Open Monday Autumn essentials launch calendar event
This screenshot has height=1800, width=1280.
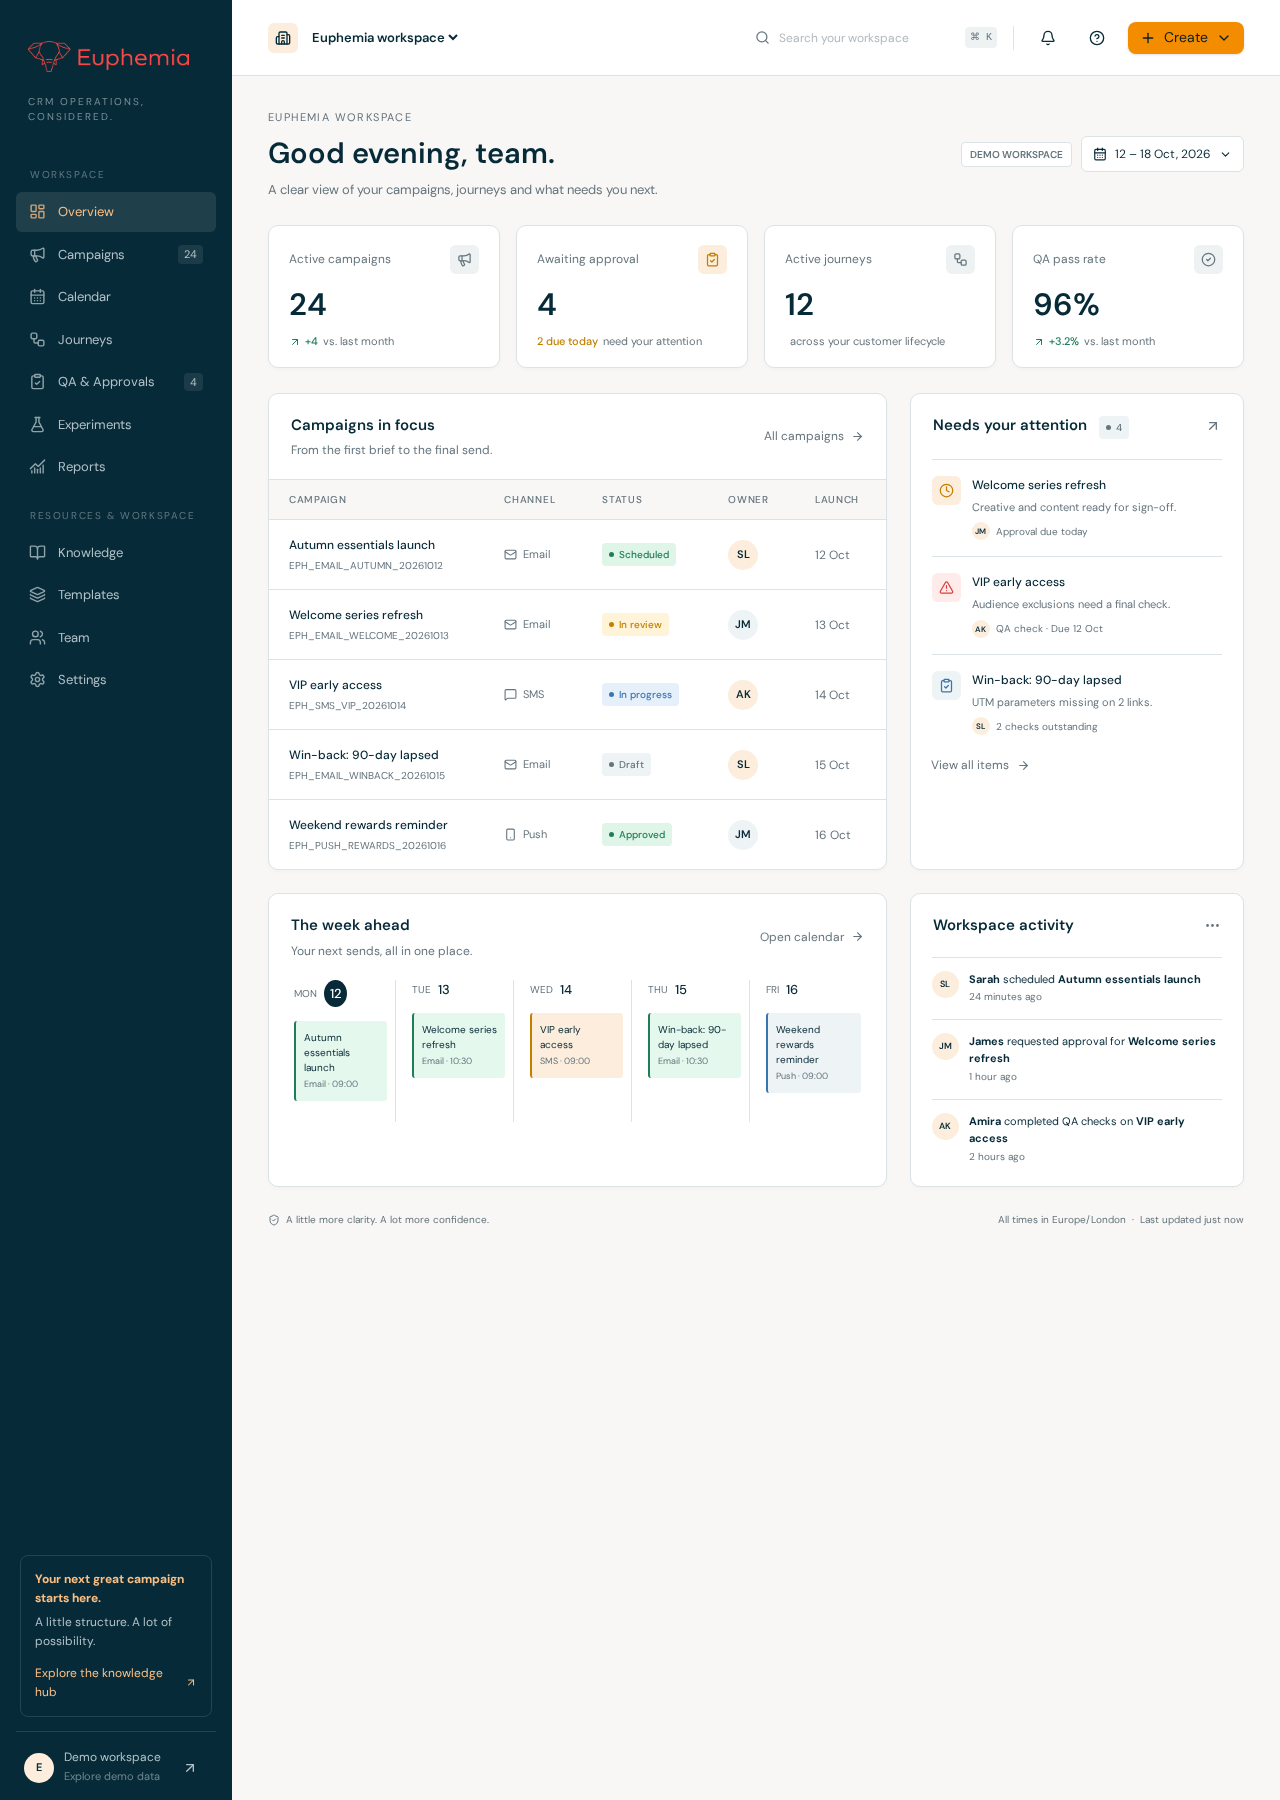pos(340,1061)
